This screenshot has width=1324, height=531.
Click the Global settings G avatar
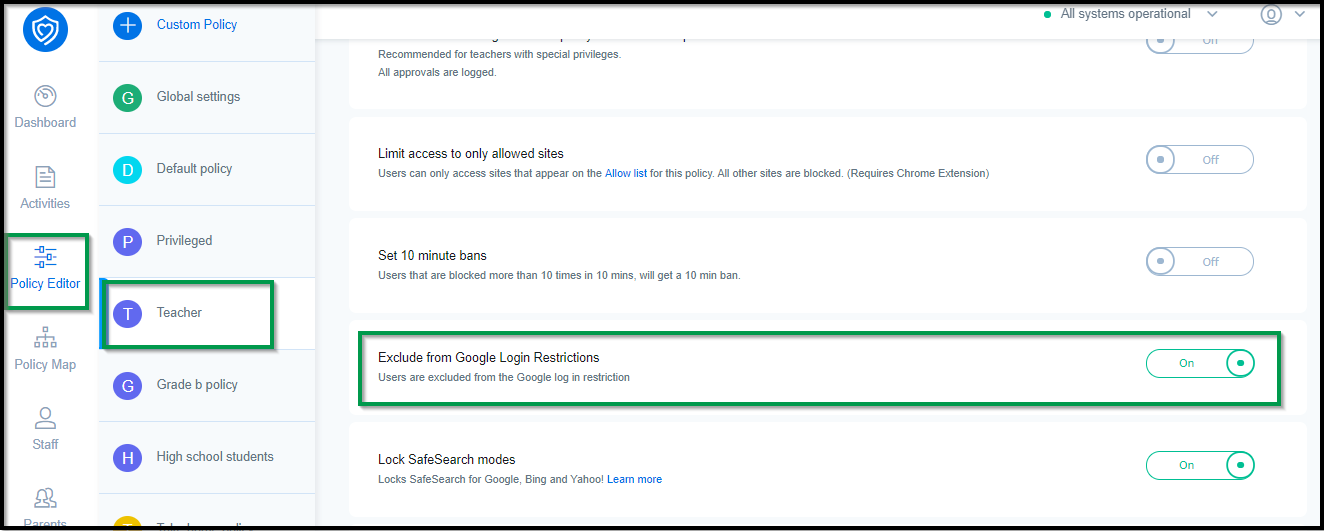coord(128,97)
